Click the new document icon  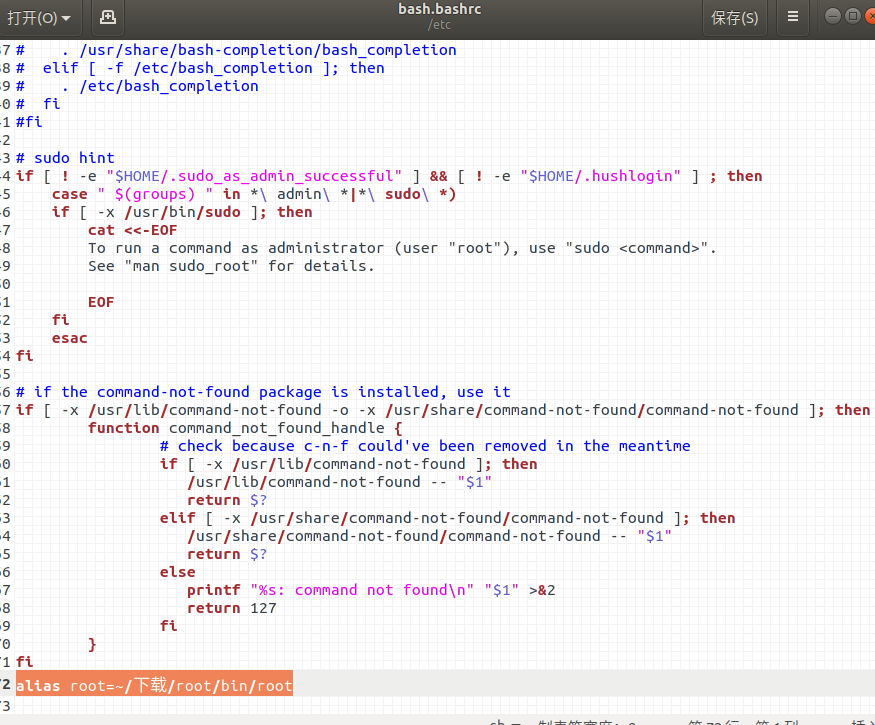pos(108,18)
